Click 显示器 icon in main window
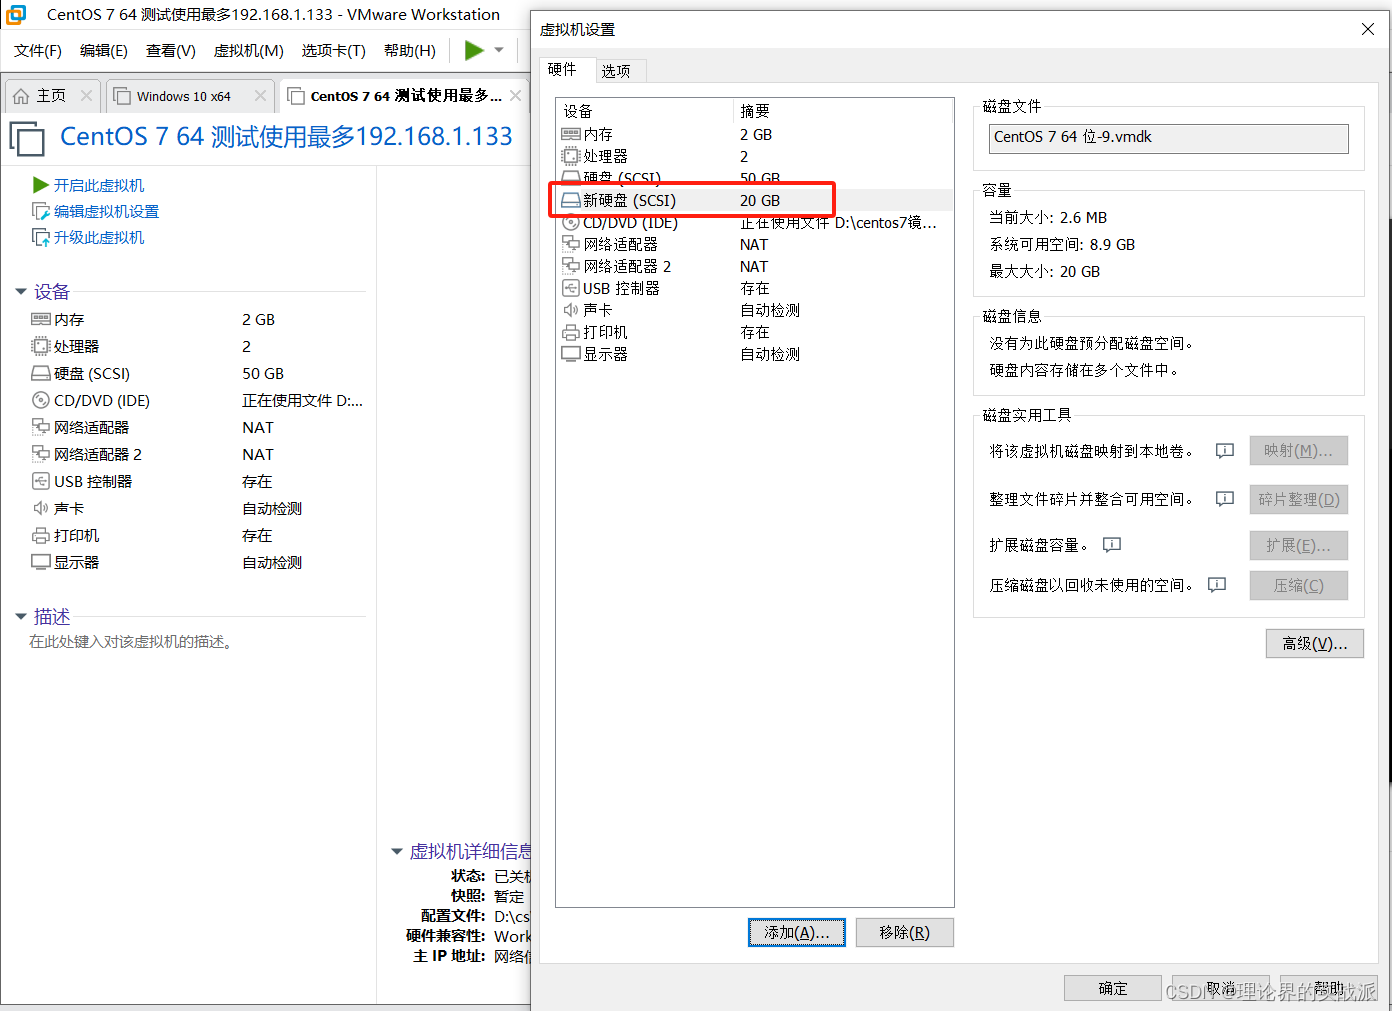Screen dimensions: 1392x1011 pyautogui.click(x=41, y=562)
